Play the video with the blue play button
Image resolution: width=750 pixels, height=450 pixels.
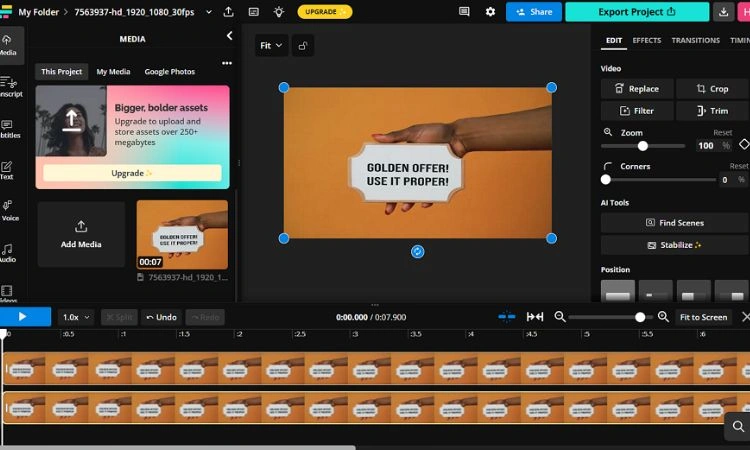pyautogui.click(x=23, y=317)
